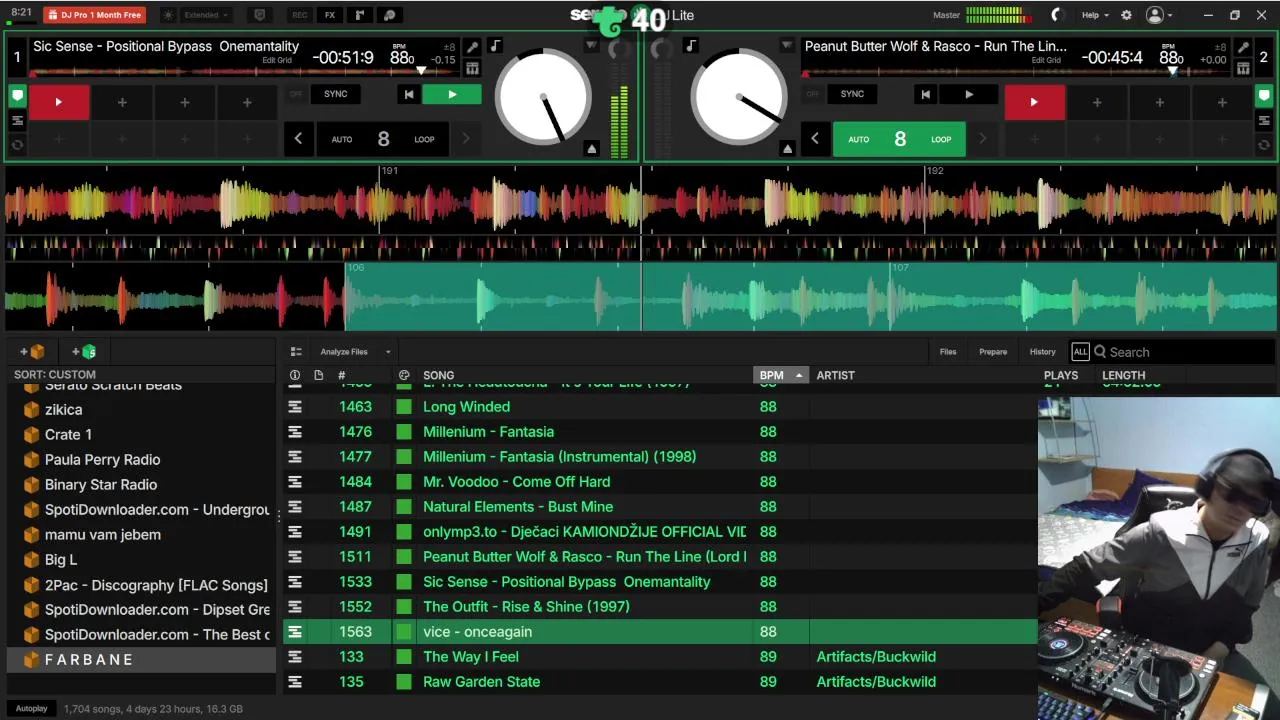
Task: Toggle deck 1 slip/censor circular icon
Action: tap(17, 144)
